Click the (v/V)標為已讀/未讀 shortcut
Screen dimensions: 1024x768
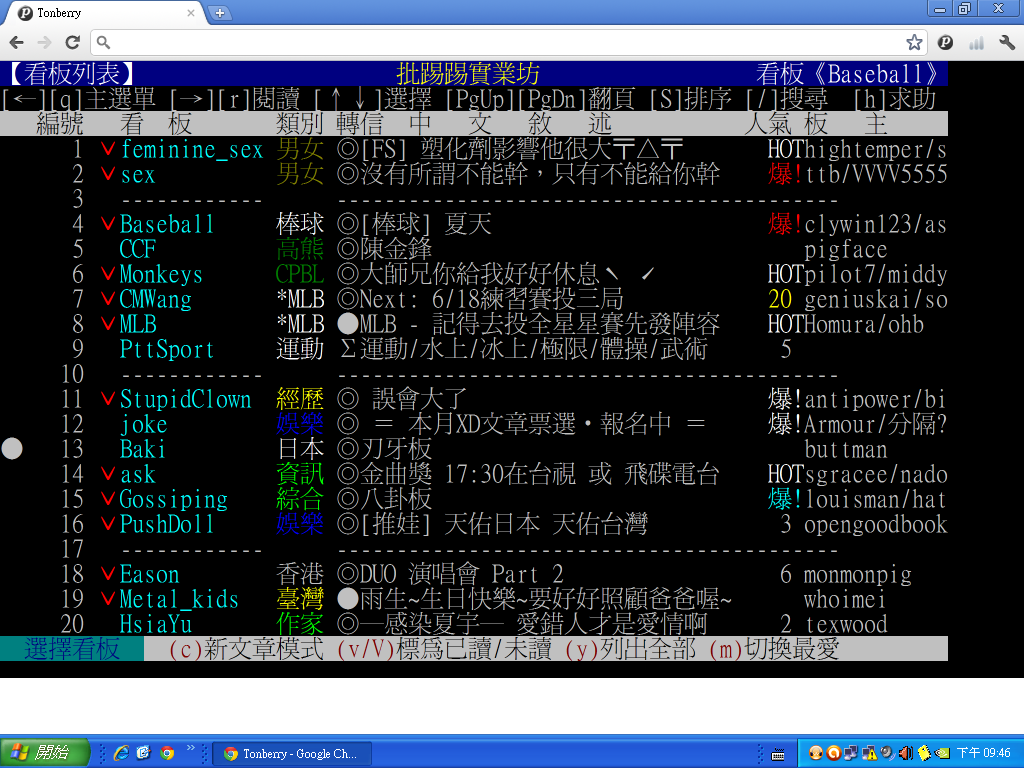click(444, 649)
